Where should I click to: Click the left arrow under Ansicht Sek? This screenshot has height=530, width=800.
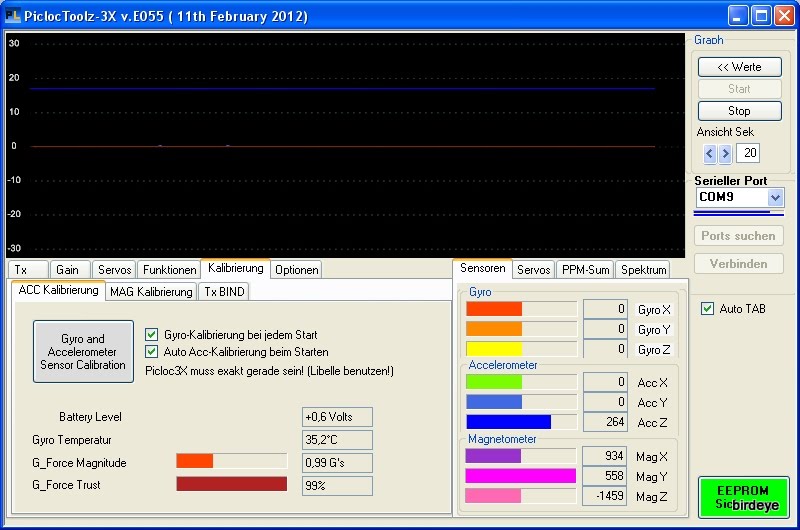pos(710,154)
